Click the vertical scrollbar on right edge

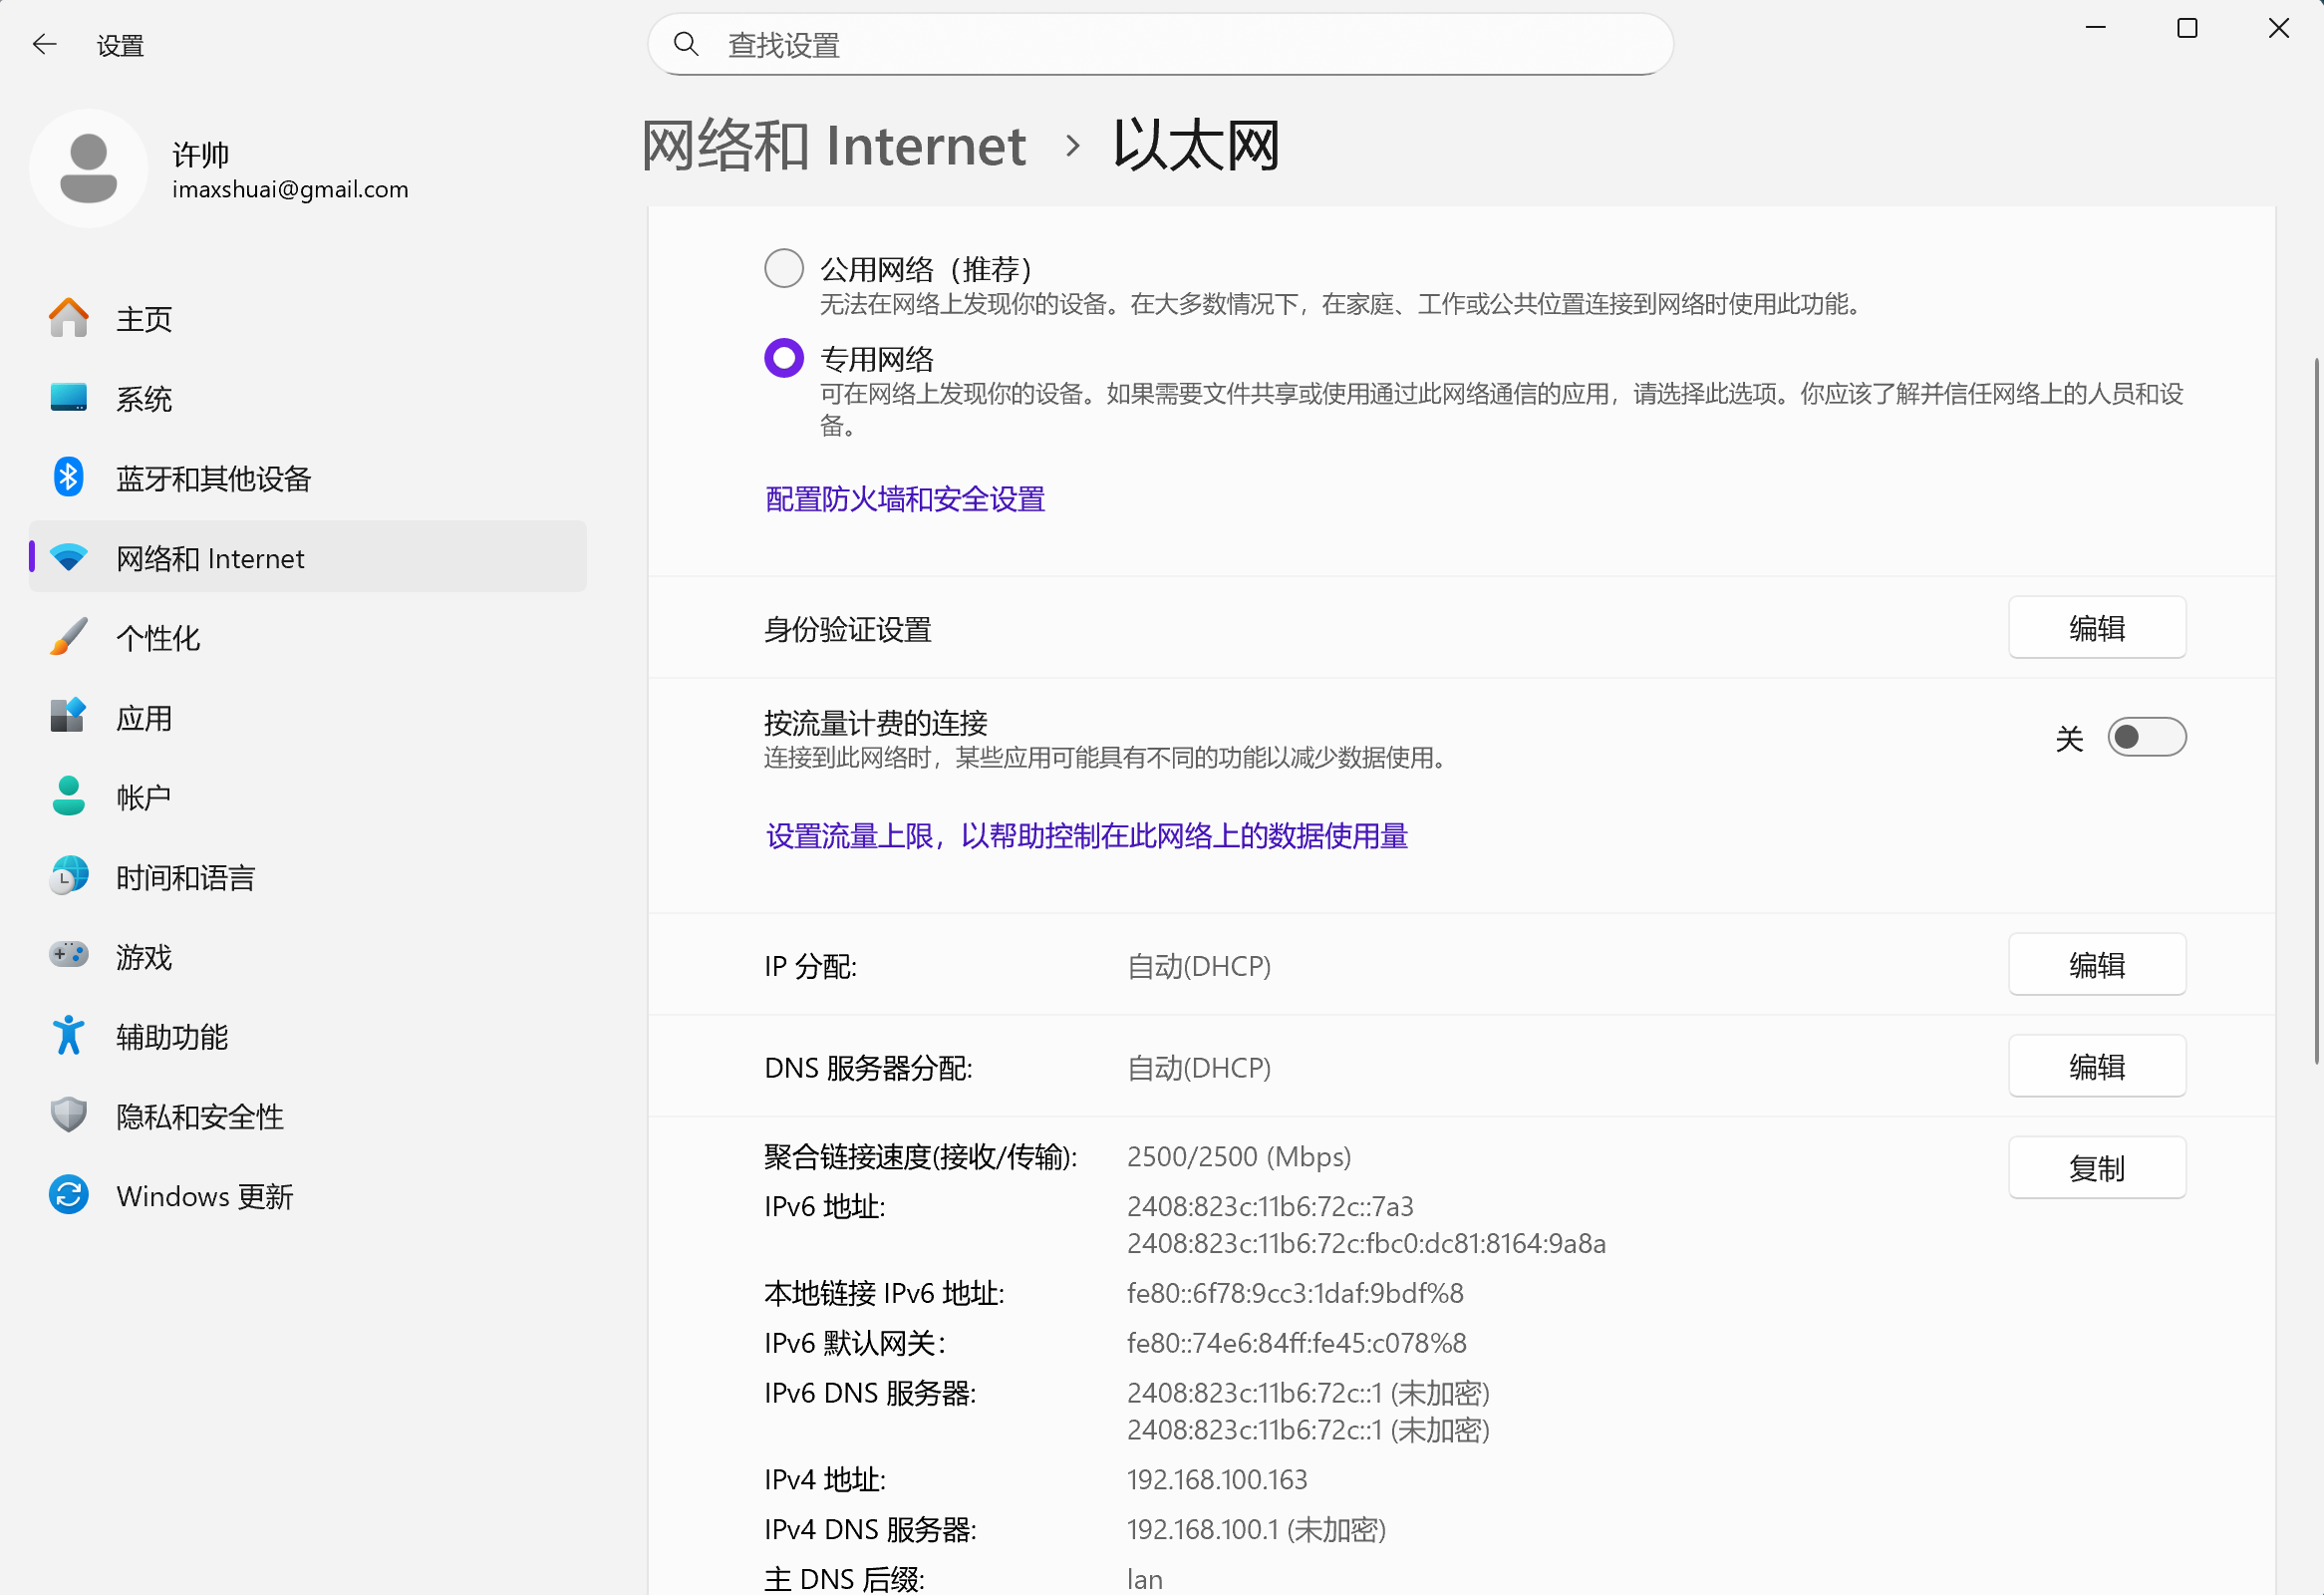(2315, 710)
